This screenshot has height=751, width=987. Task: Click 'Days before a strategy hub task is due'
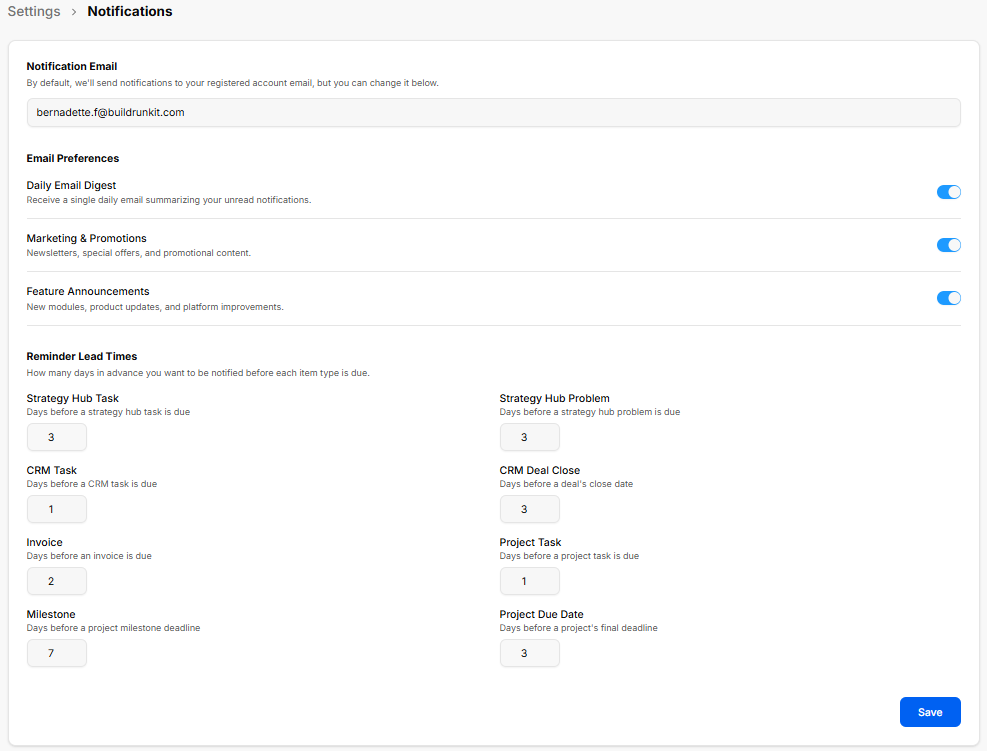click(x=108, y=412)
